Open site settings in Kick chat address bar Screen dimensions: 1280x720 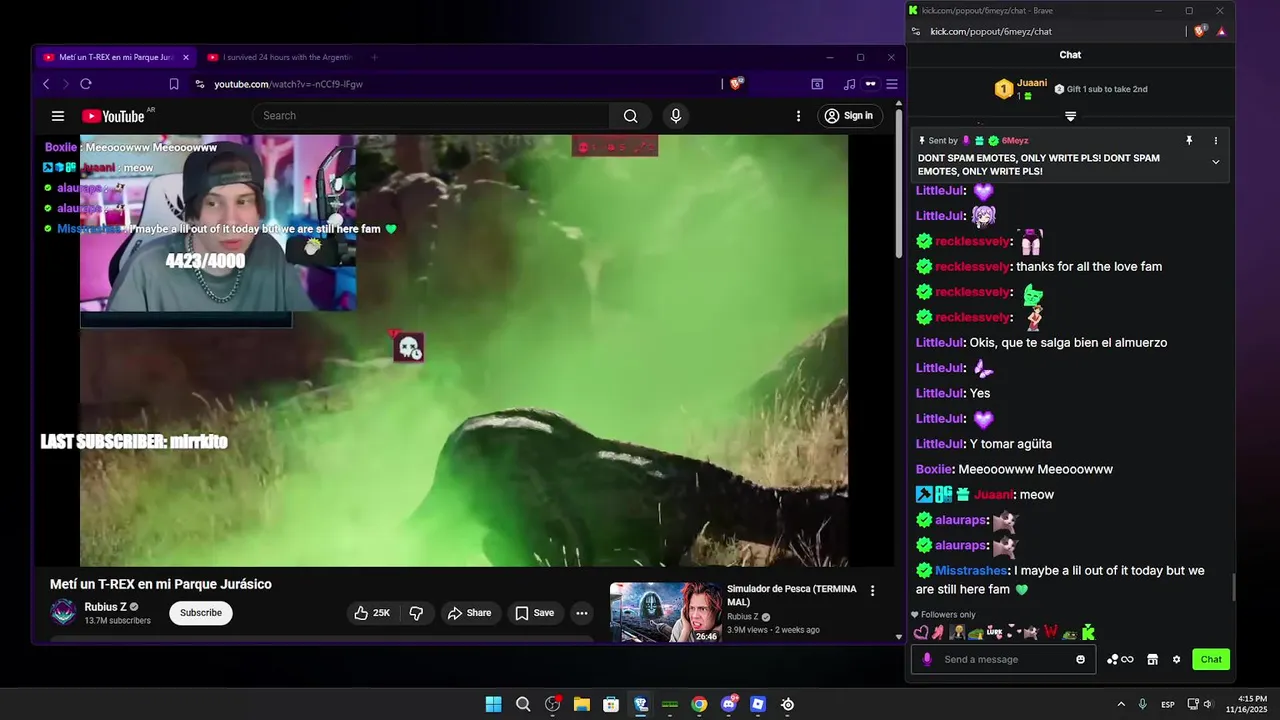(916, 32)
